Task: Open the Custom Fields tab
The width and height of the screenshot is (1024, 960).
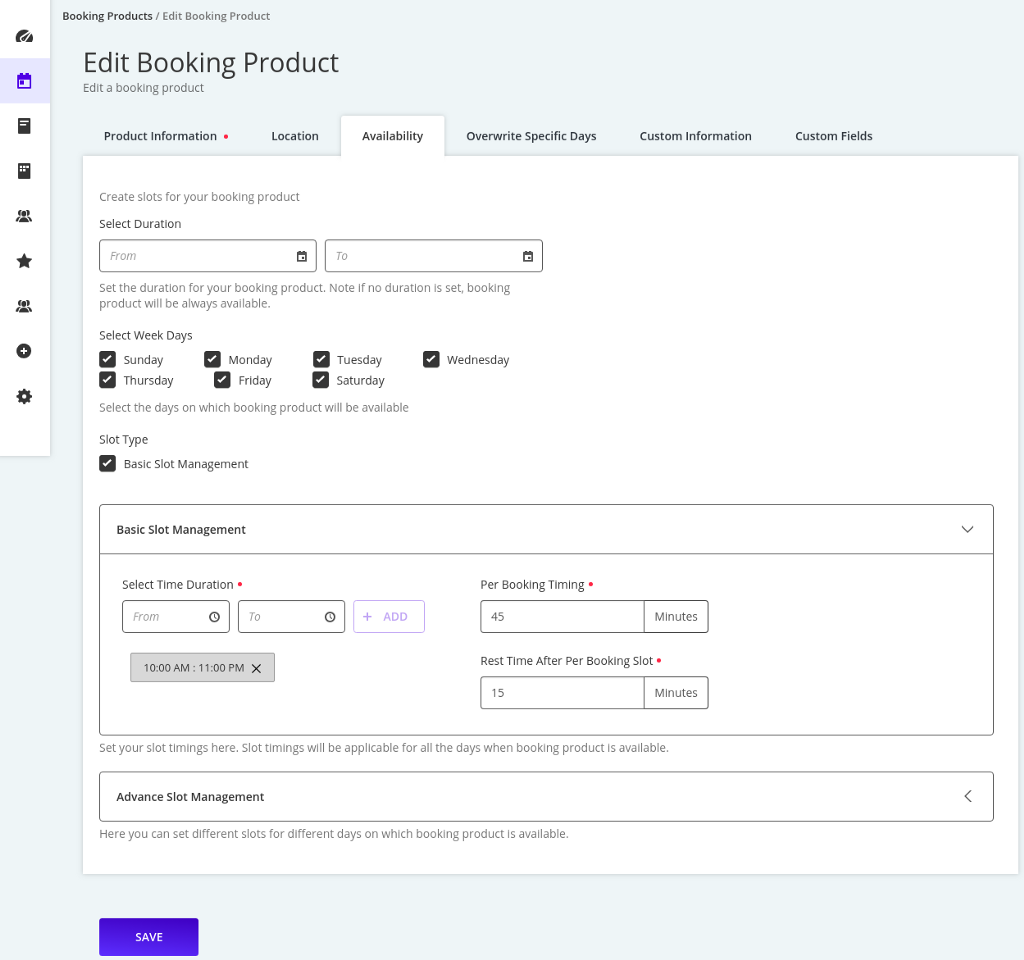Action: pyautogui.click(x=833, y=136)
